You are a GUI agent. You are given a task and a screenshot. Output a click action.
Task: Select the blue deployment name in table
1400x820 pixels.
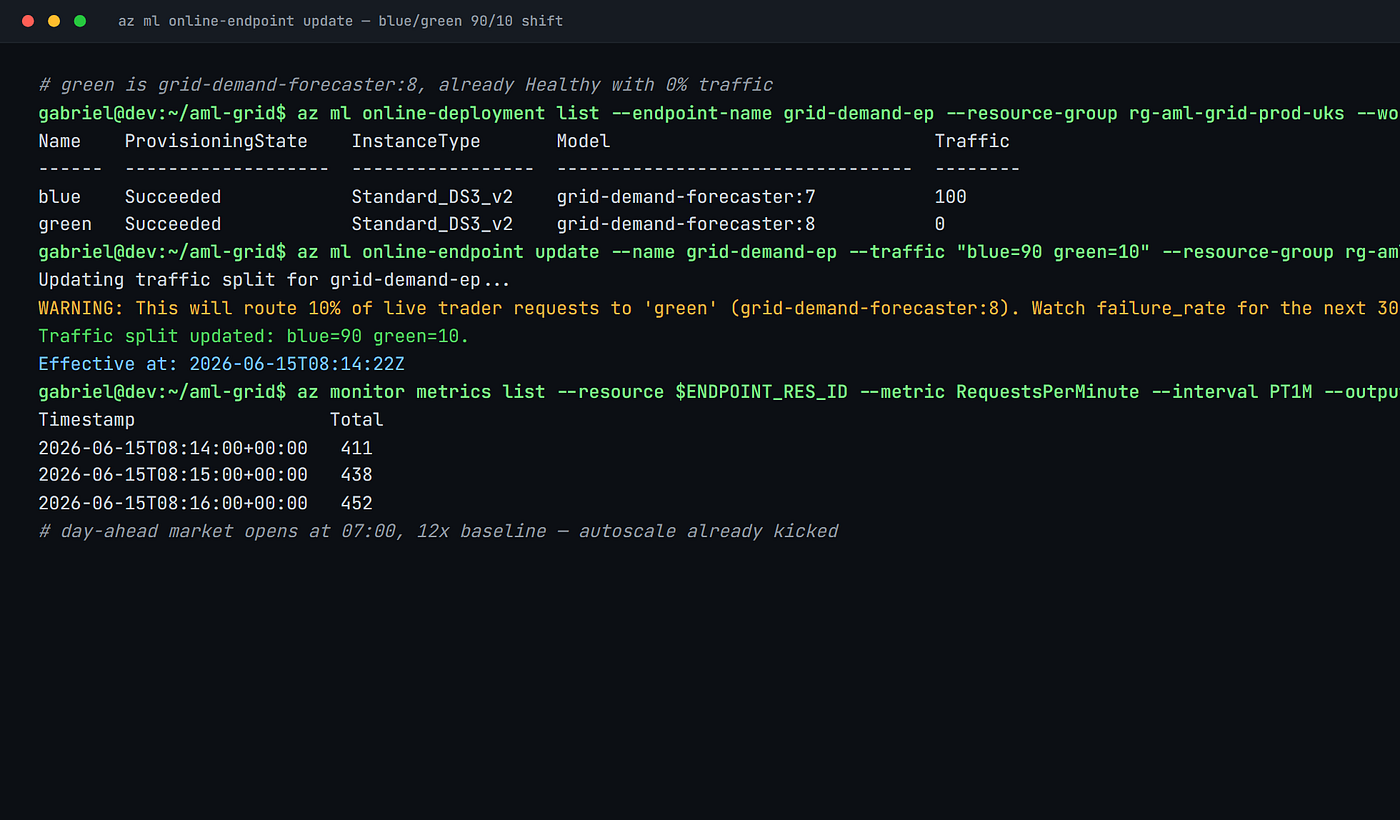coord(60,197)
